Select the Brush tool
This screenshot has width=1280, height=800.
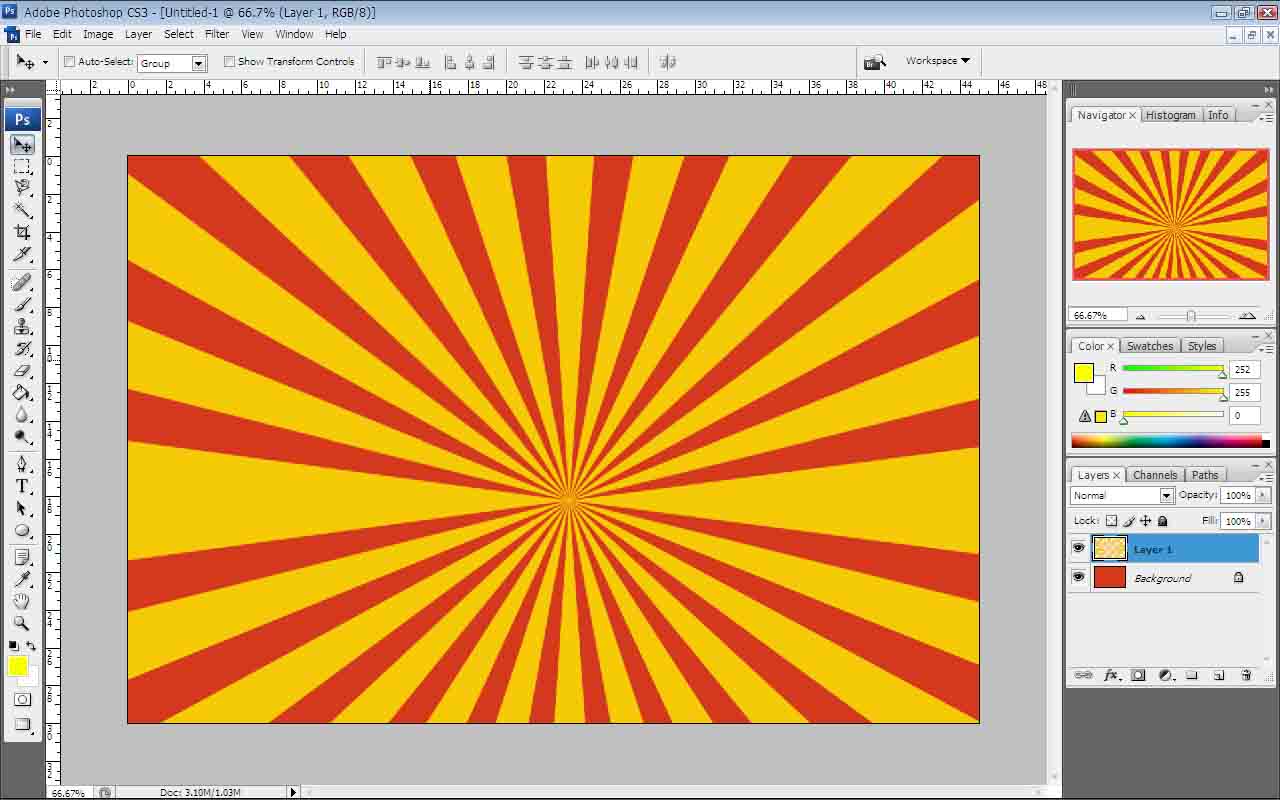pyautogui.click(x=22, y=305)
